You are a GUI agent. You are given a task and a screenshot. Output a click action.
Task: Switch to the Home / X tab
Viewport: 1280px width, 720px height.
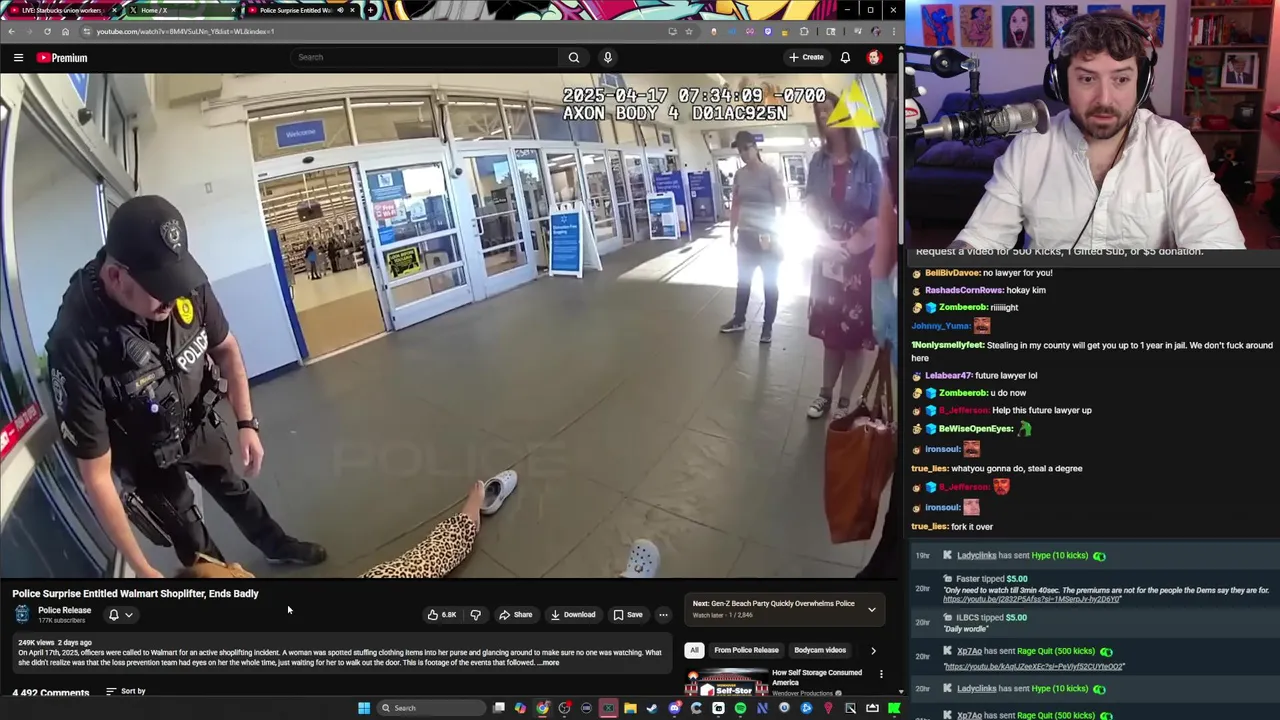pyautogui.click(x=182, y=10)
